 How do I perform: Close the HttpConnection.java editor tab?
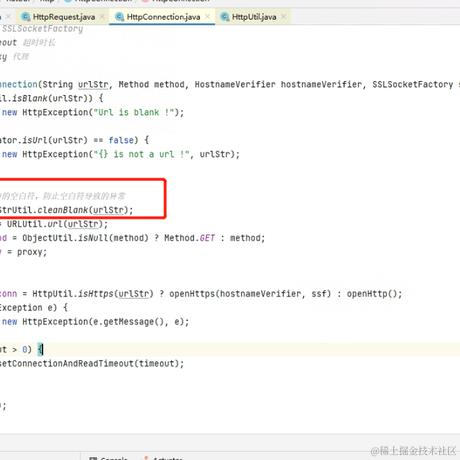coord(208,17)
